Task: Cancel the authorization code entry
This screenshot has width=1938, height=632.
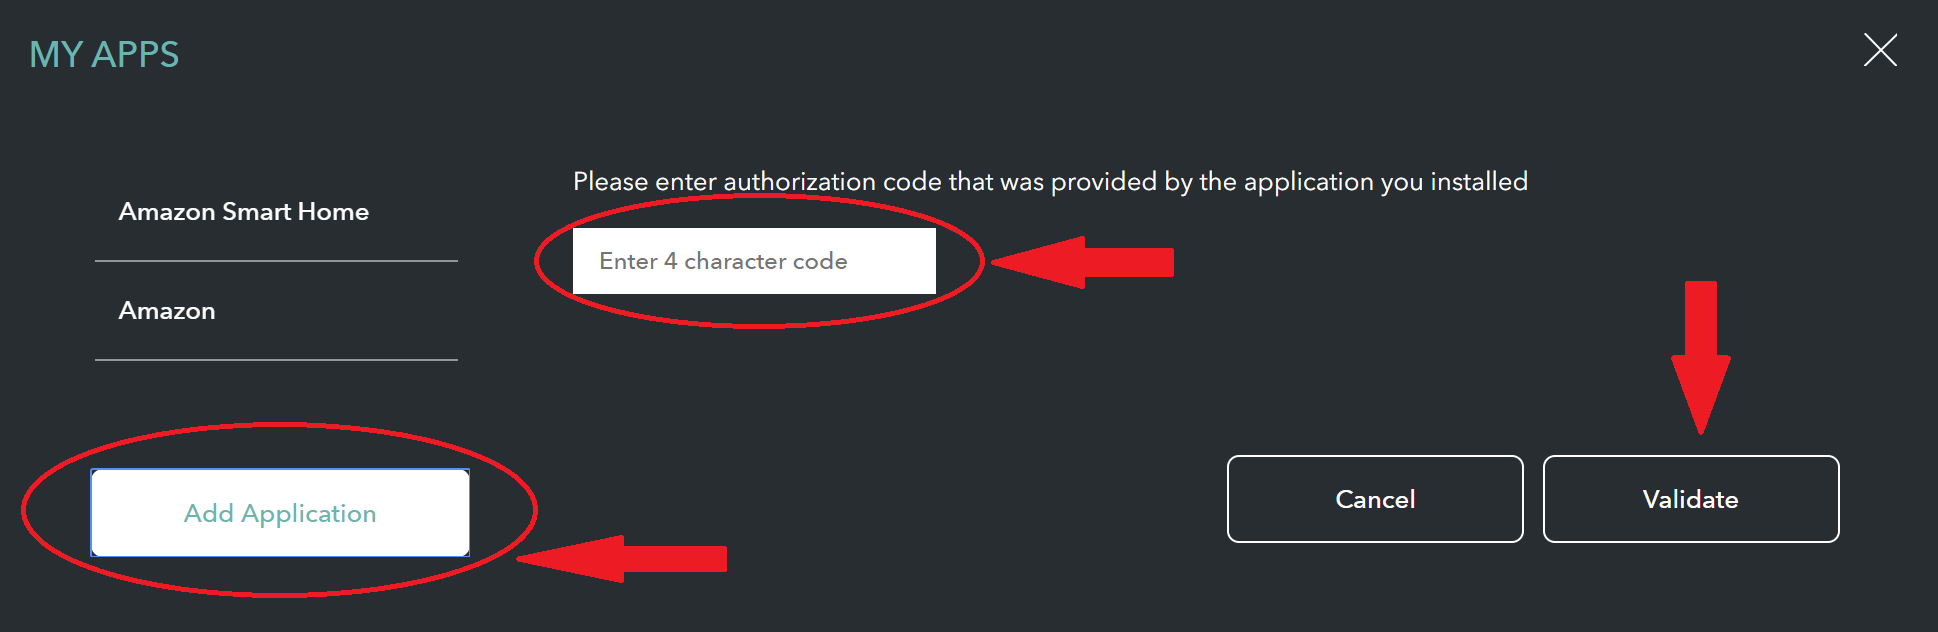Action: tap(1375, 499)
